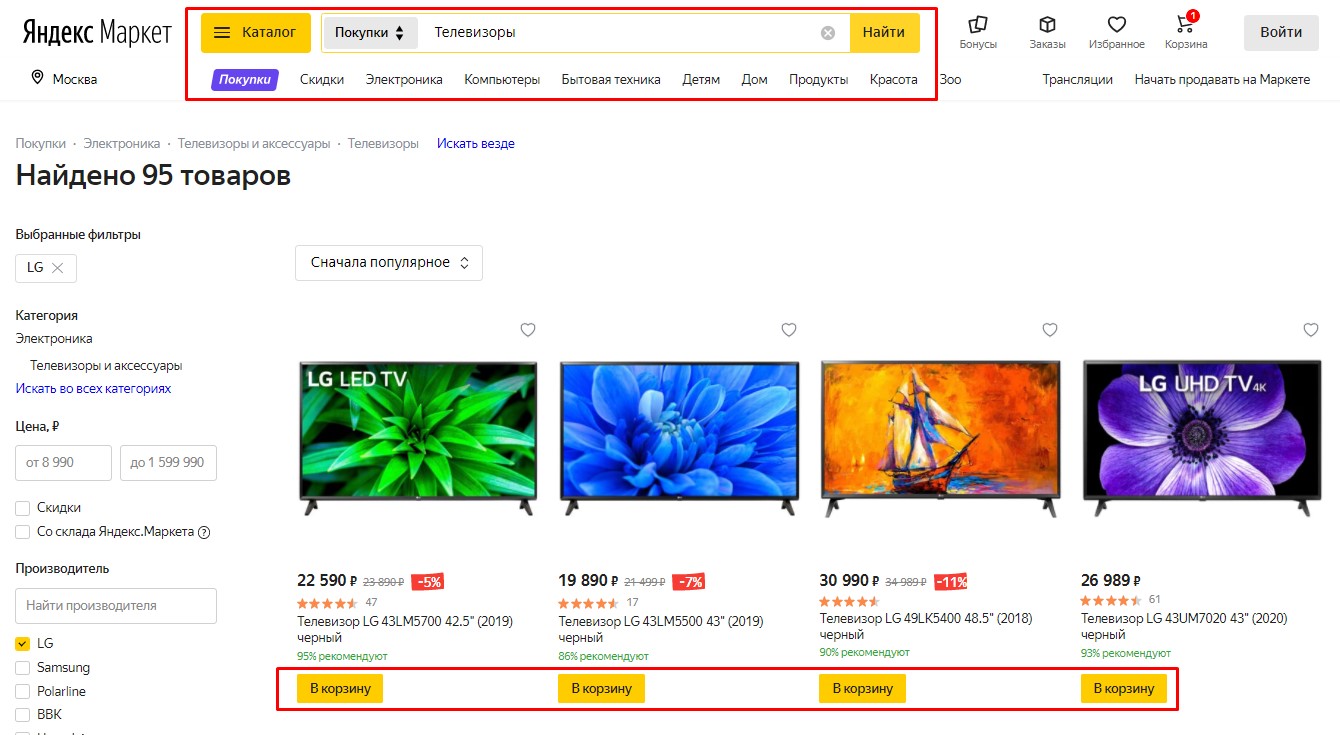Viewport: 1340px width, 735px height.
Task: Open the Бонусы bonuses icon
Action: [x=978, y=25]
